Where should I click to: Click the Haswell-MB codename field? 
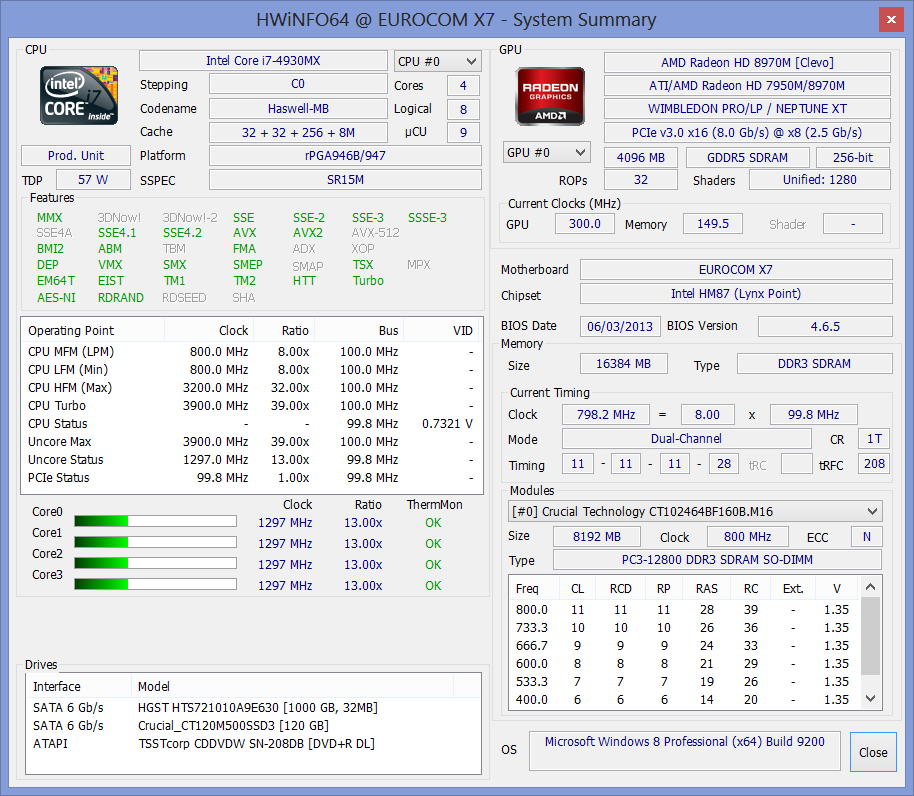click(x=298, y=108)
